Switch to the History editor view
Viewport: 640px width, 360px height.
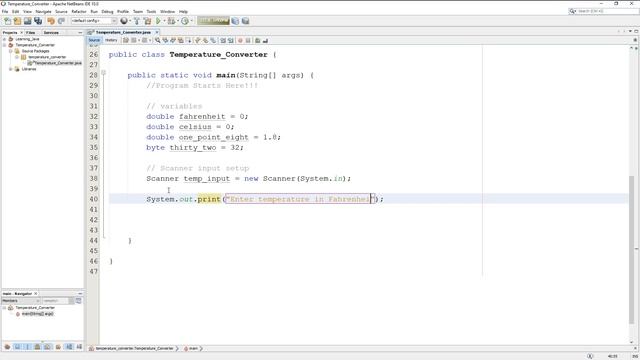[x=111, y=40]
